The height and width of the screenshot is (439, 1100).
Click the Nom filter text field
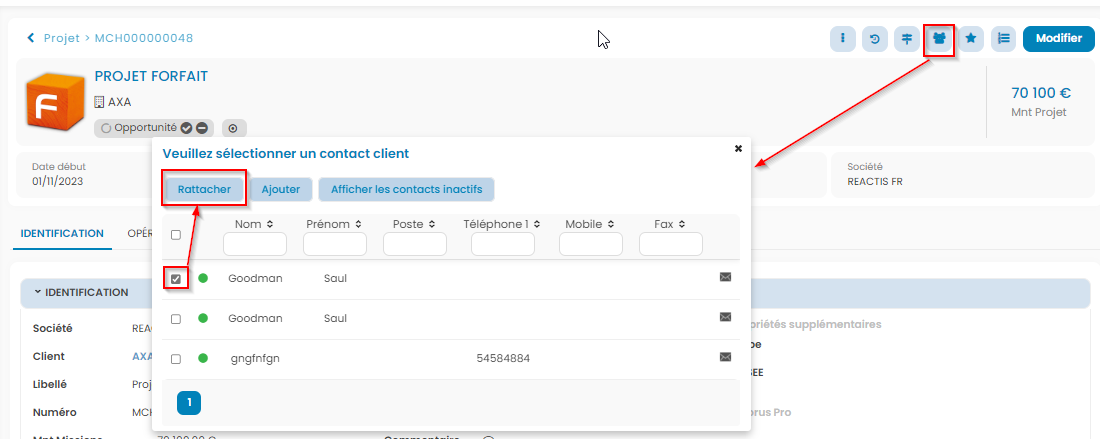click(x=254, y=244)
